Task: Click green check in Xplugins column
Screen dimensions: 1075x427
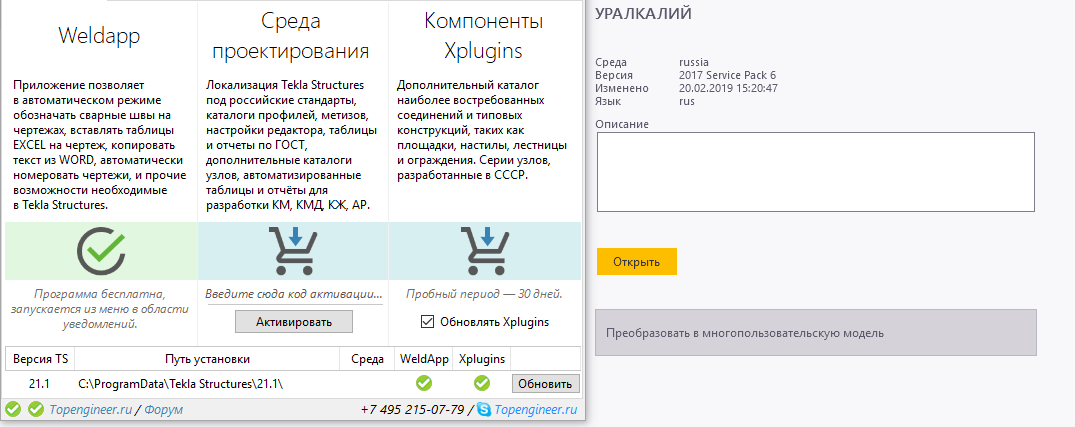Action: pyautogui.click(x=482, y=382)
